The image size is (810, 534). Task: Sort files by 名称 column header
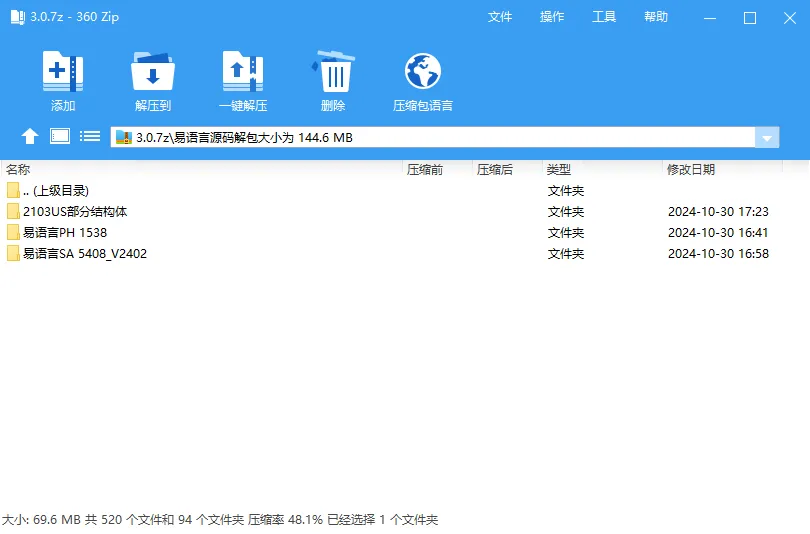[18, 170]
